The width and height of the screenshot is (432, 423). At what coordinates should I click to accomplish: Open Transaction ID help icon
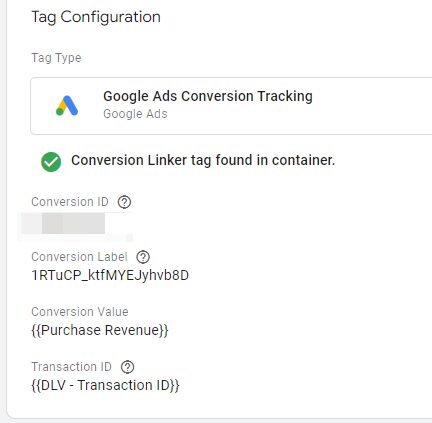point(127,367)
